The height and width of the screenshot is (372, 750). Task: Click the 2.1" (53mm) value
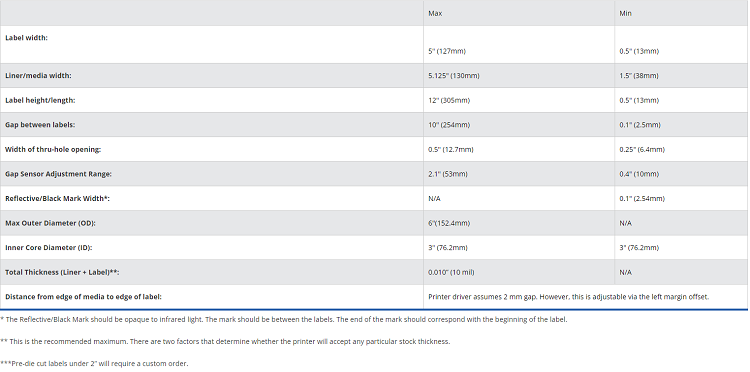click(x=448, y=174)
